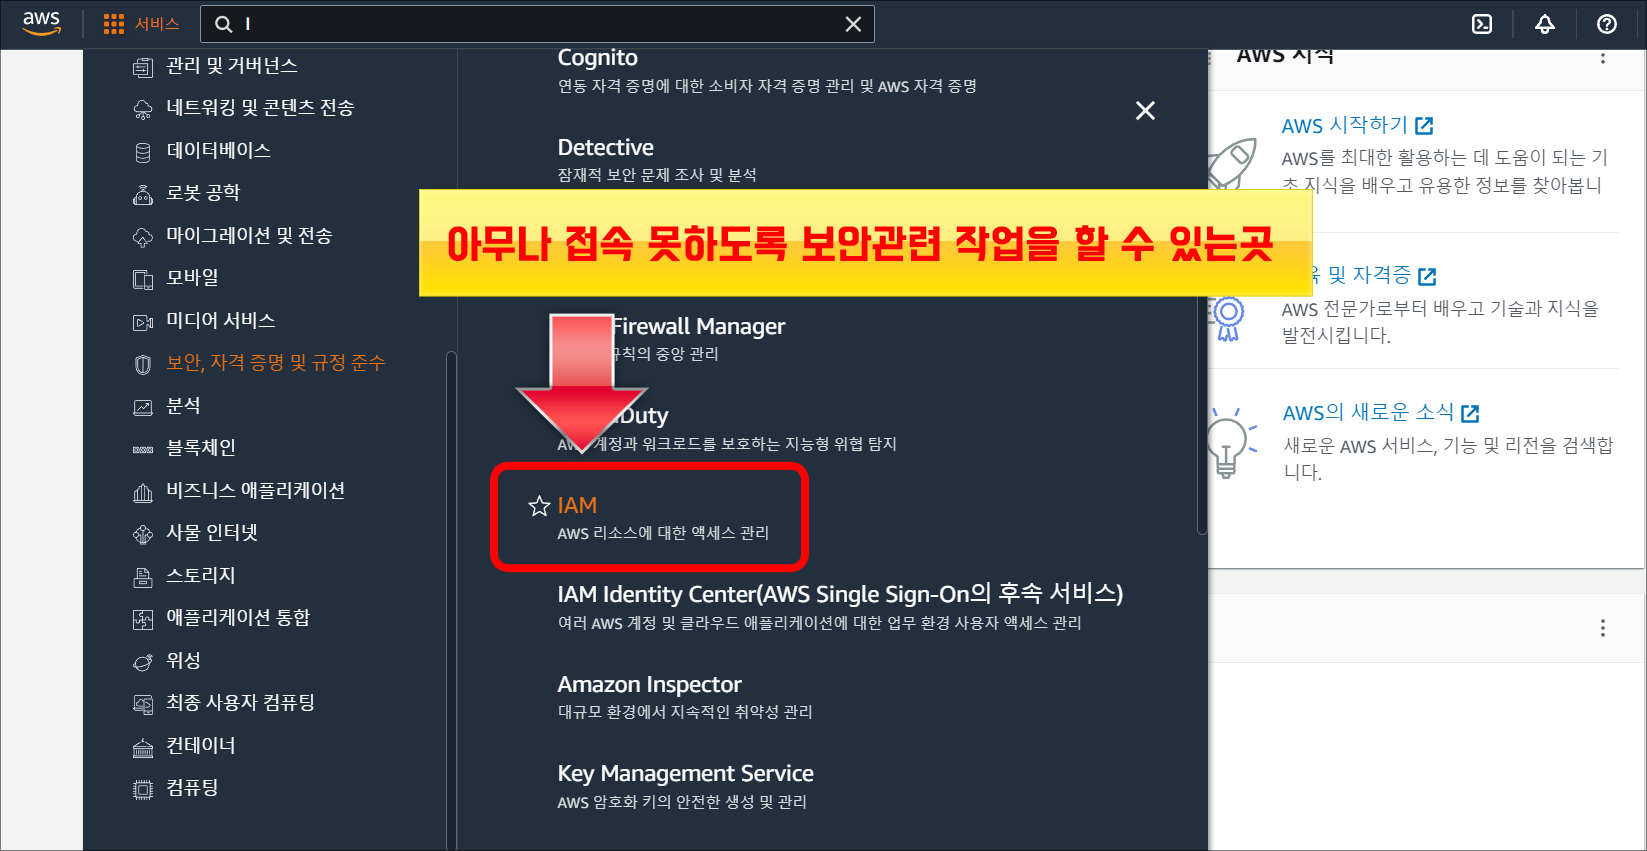Screen dimensions: 1647x851
Task: Select 스토리지 category
Action: 201,576
